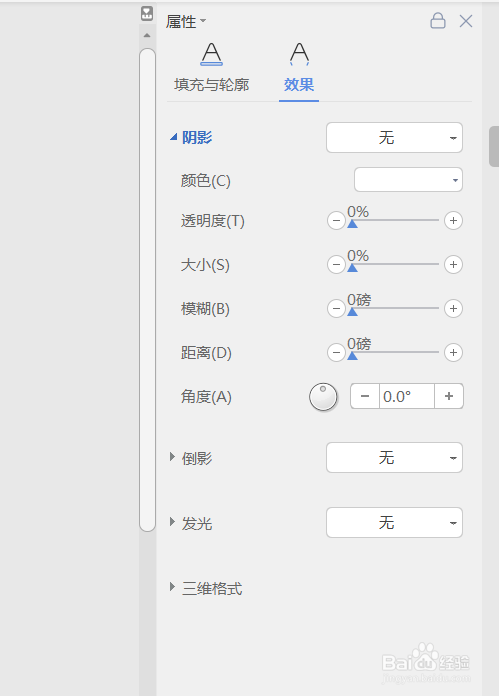Open the 发光 glow preset dropdown
499x696 pixels.
(x=394, y=523)
